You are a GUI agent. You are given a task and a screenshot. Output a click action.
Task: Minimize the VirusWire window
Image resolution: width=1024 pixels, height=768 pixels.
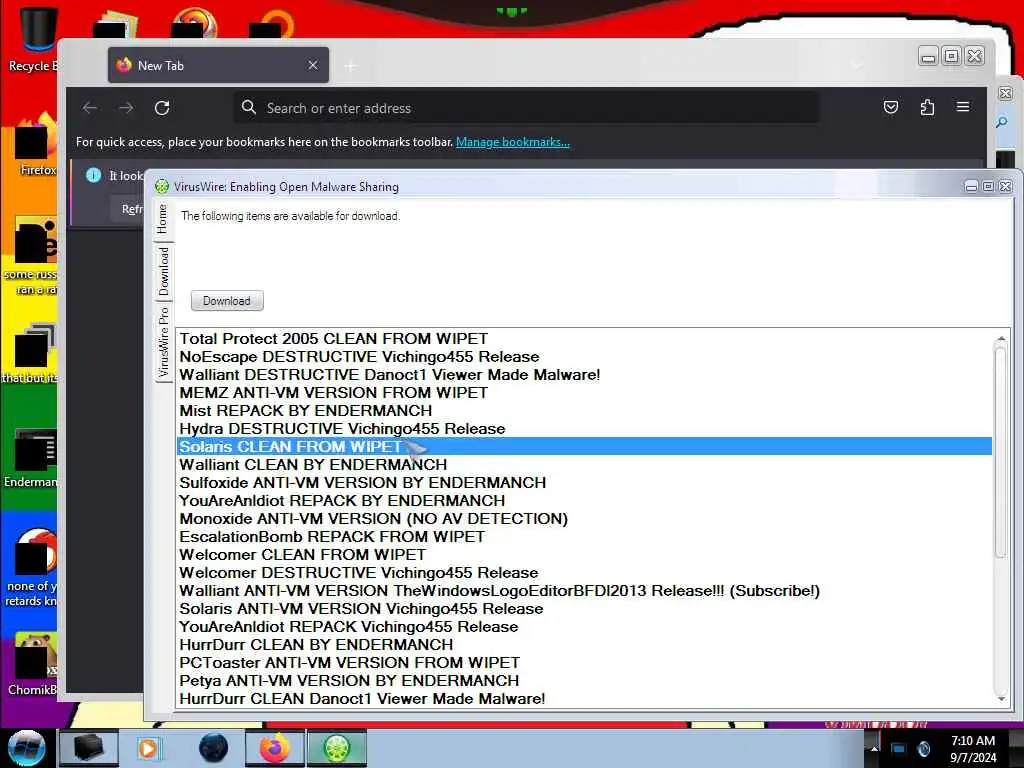pyautogui.click(x=971, y=187)
